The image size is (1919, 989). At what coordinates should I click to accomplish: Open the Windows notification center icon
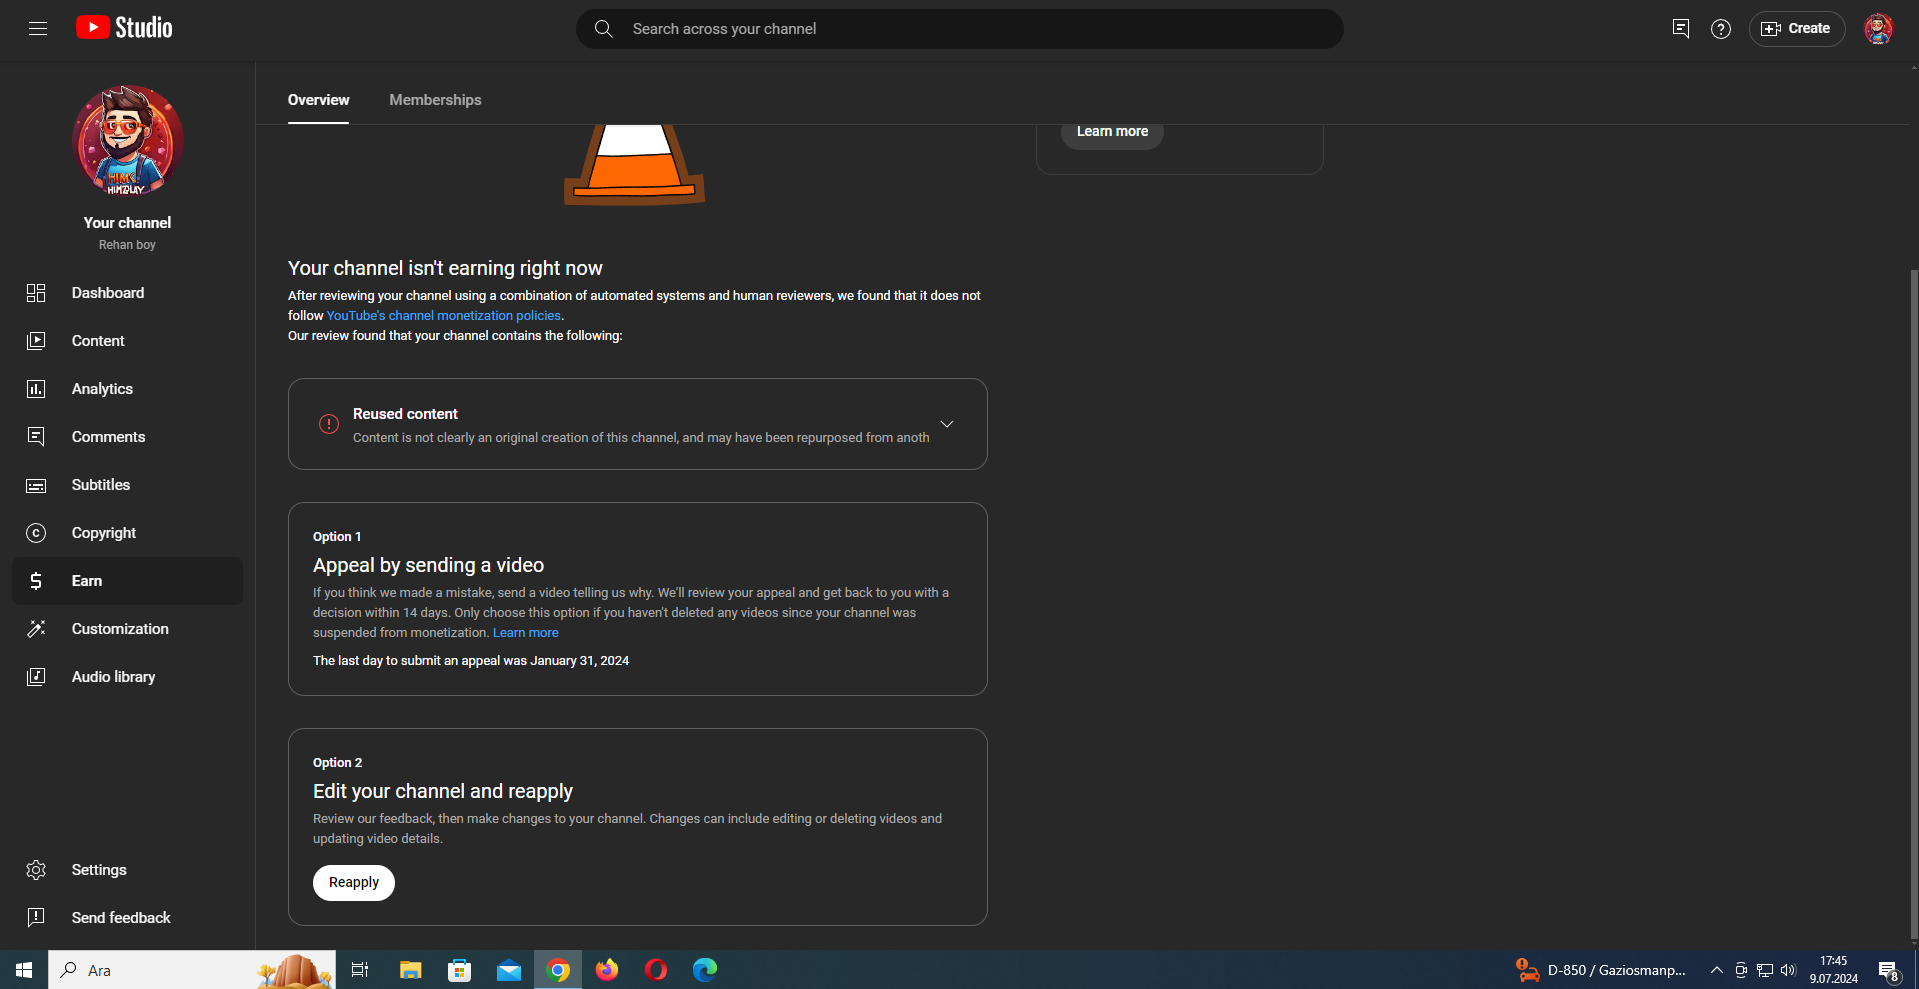pyautogui.click(x=1888, y=971)
